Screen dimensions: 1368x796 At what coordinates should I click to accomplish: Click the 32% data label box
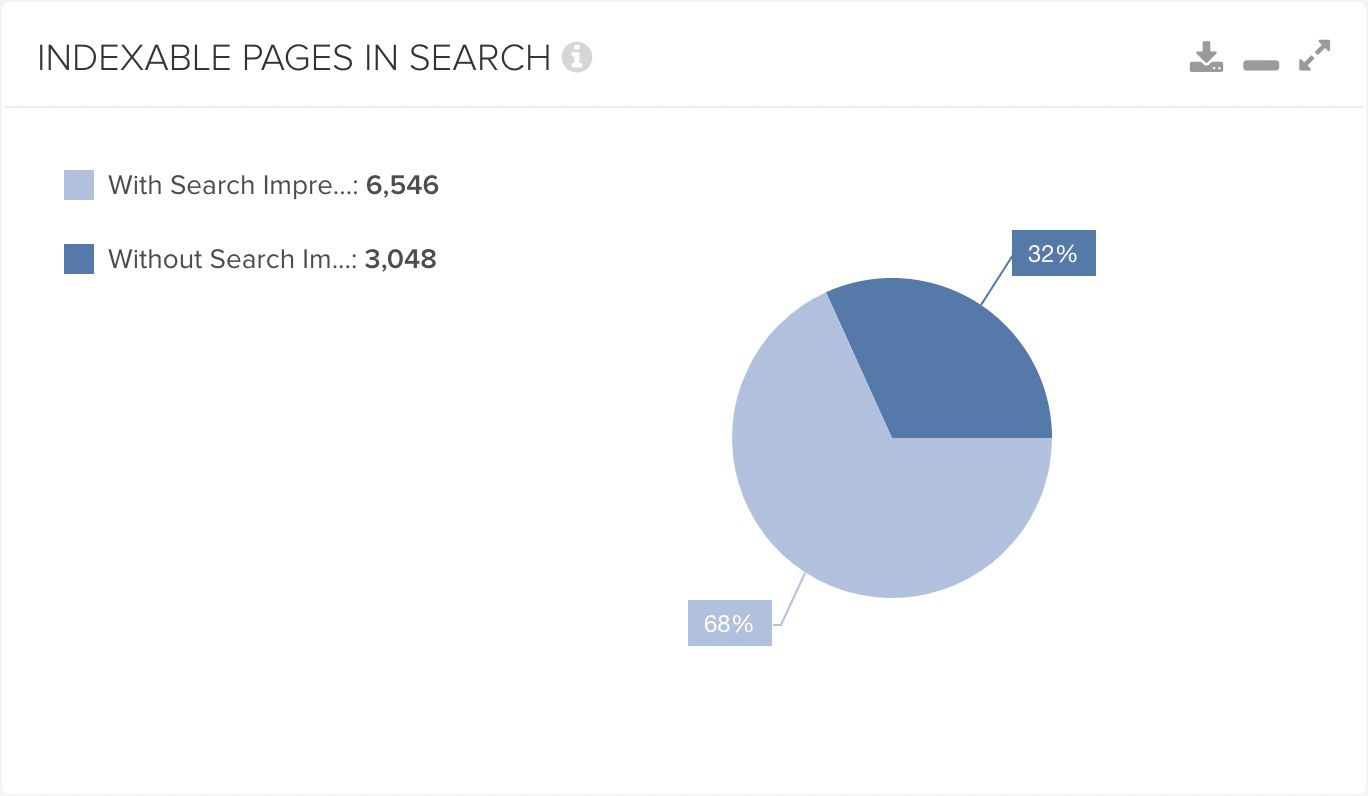(x=1054, y=254)
